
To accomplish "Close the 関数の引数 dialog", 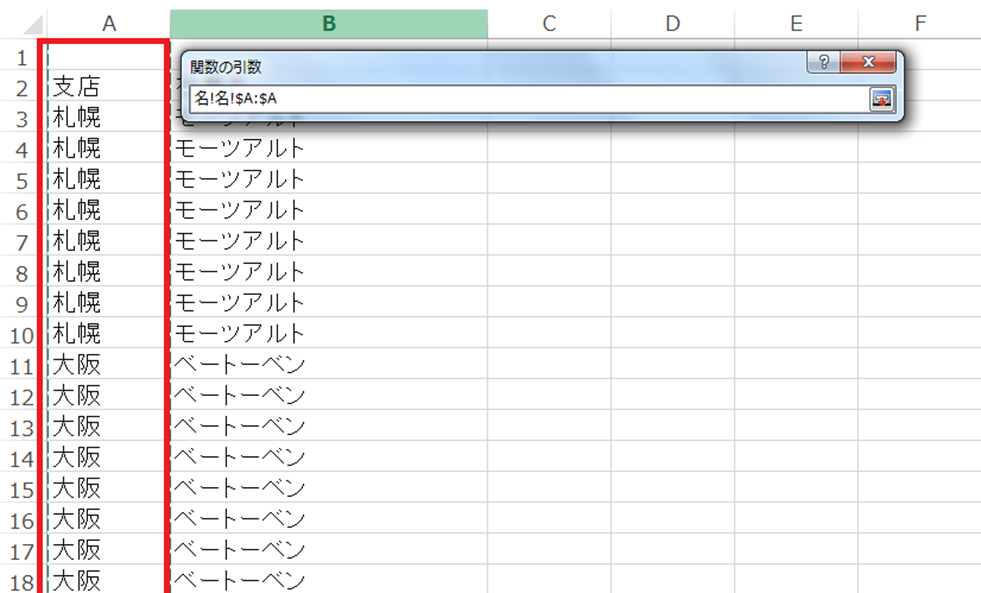I will (x=867, y=63).
